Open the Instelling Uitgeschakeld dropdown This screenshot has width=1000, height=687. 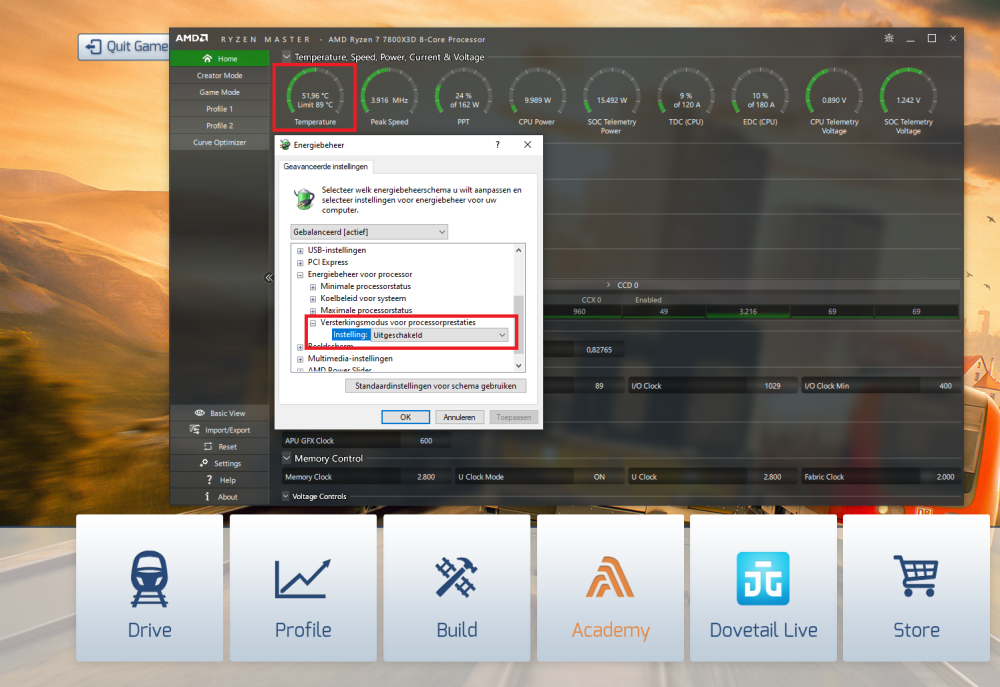(432, 335)
